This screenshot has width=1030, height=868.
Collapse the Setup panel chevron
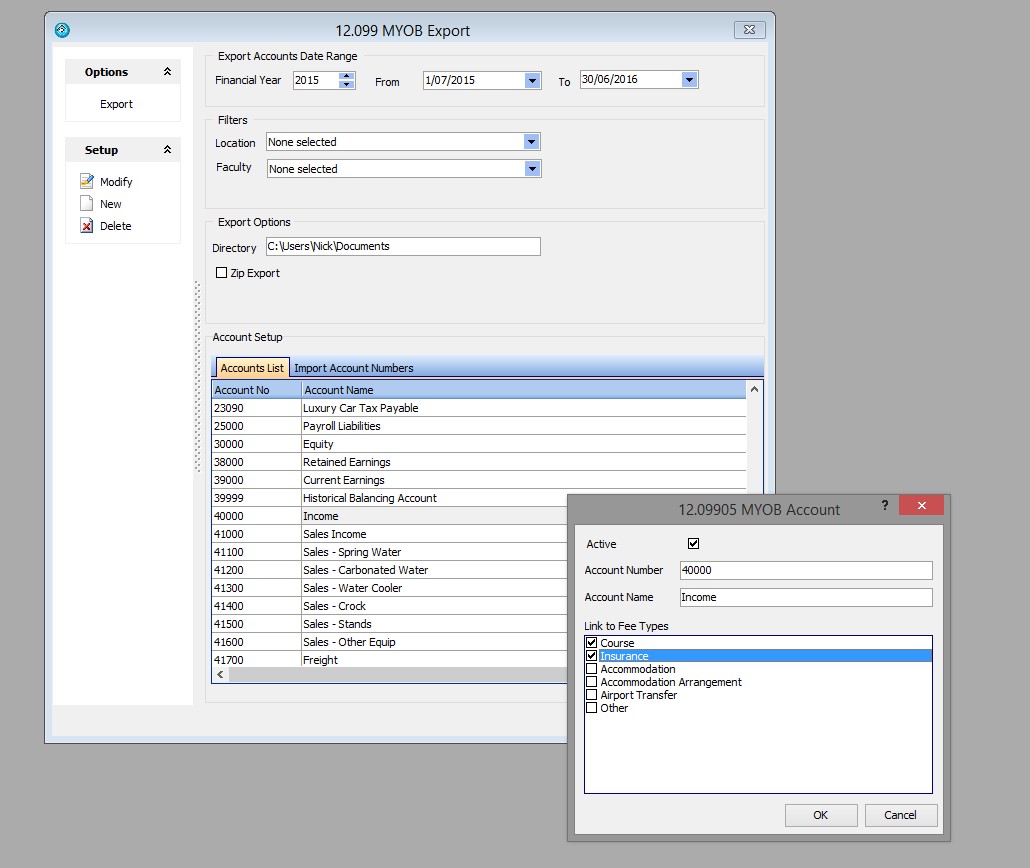167,150
